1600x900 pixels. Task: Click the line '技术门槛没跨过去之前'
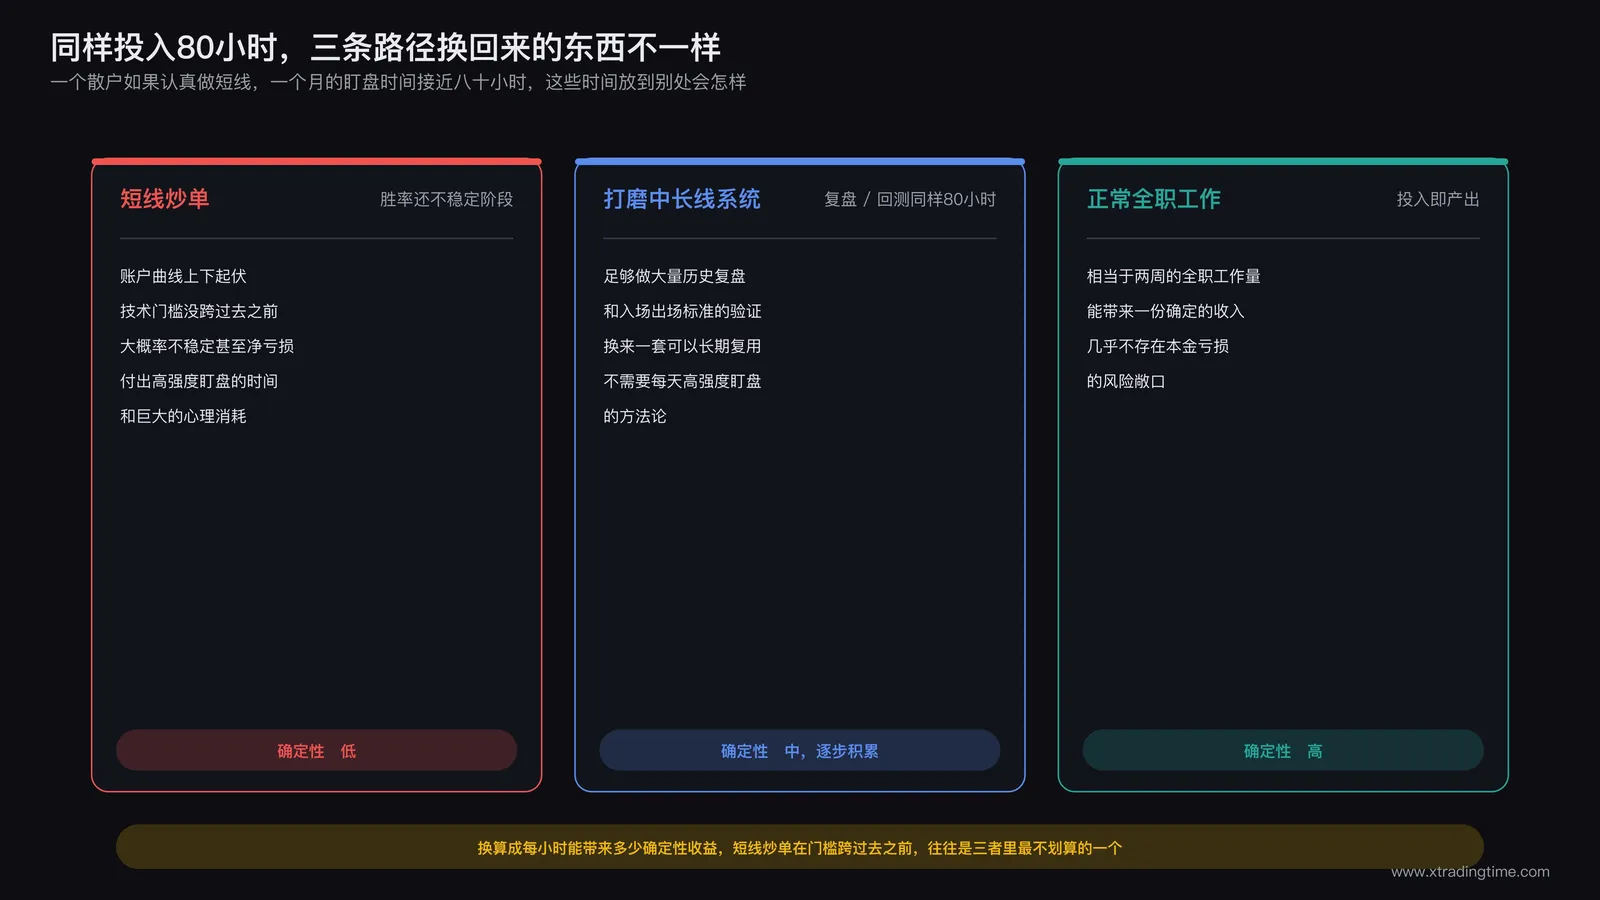tap(199, 311)
